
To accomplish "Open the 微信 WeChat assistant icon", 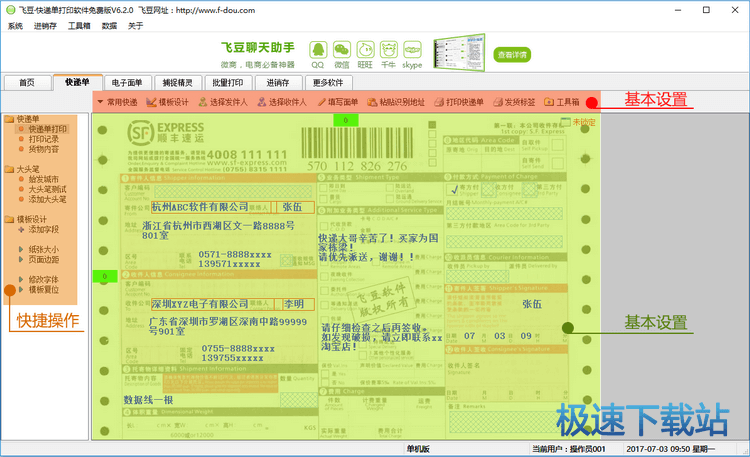I will point(342,50).
